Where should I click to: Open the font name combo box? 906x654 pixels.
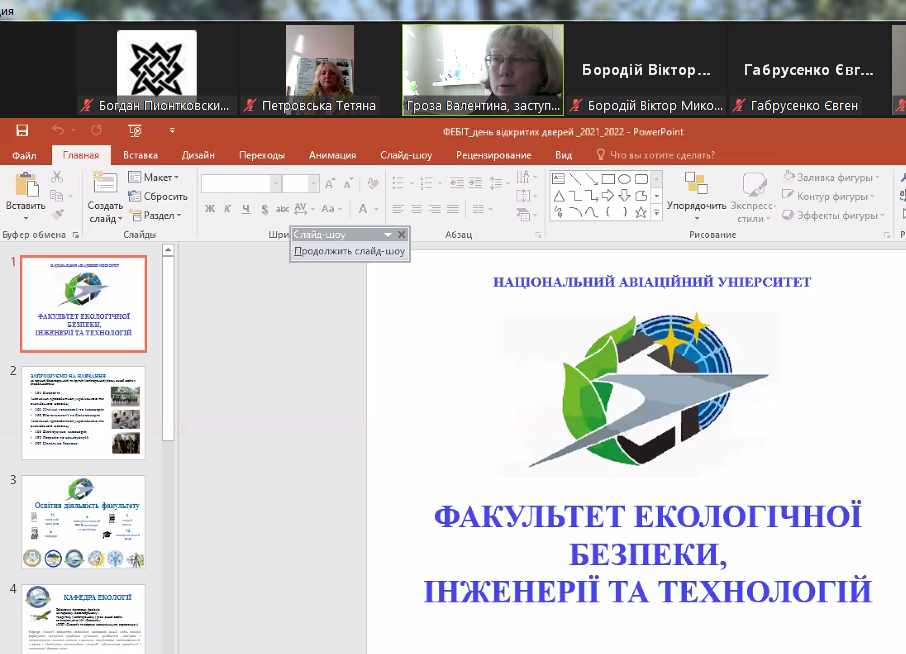click(240, 183)
